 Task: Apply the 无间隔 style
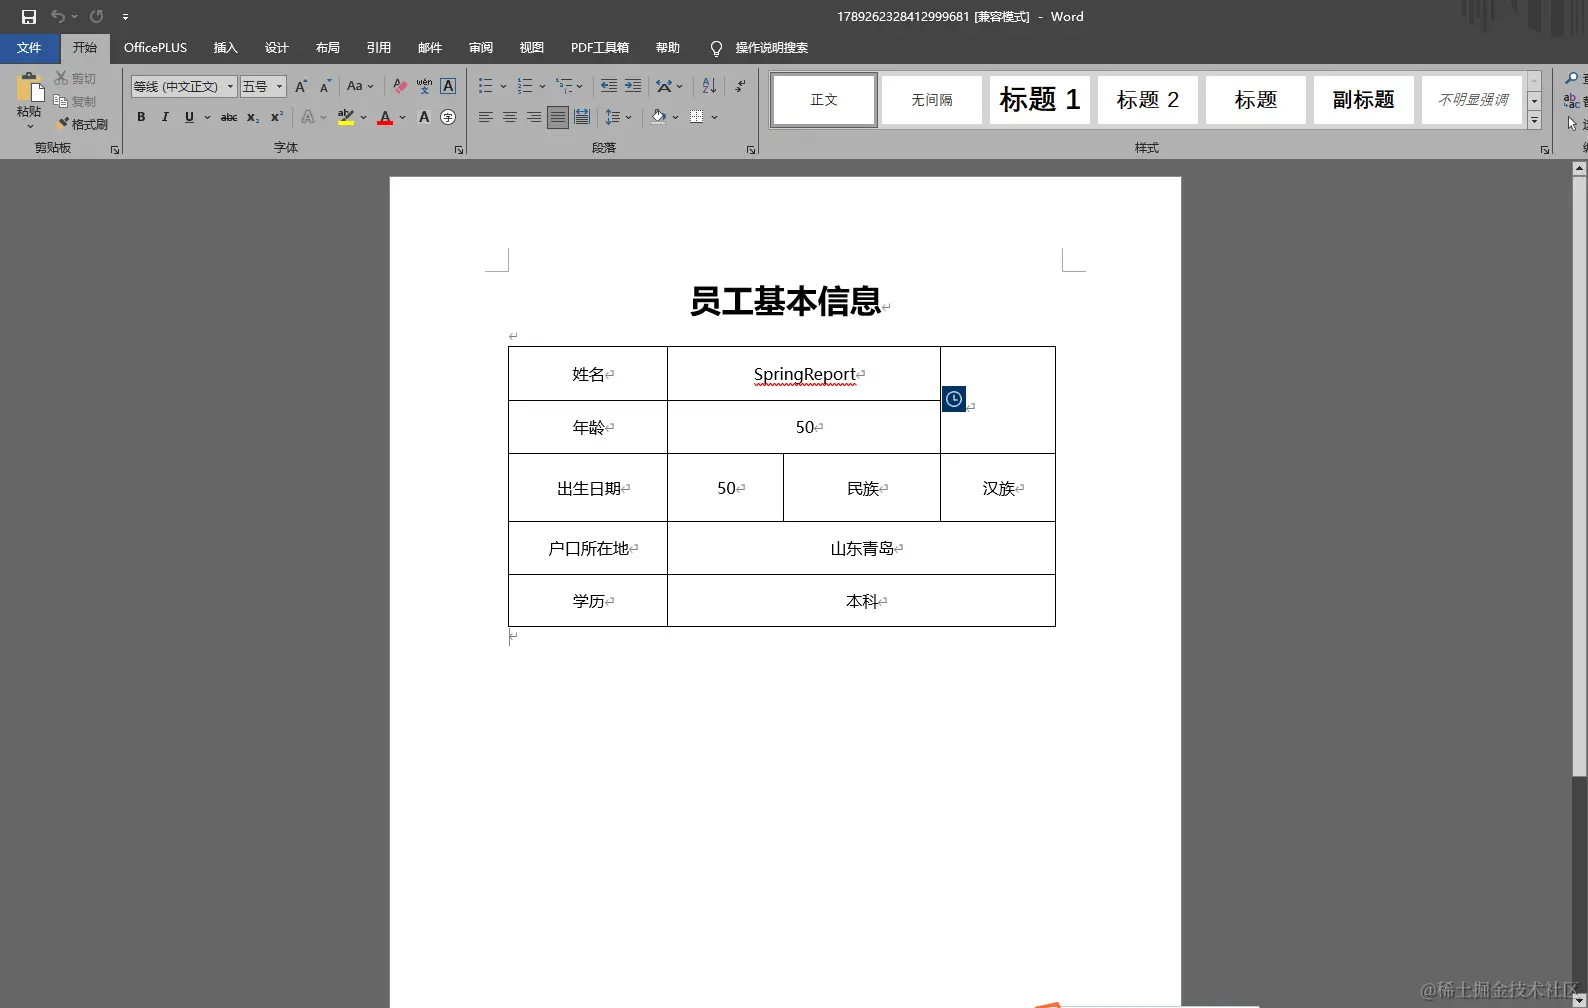tap(932, 100)
